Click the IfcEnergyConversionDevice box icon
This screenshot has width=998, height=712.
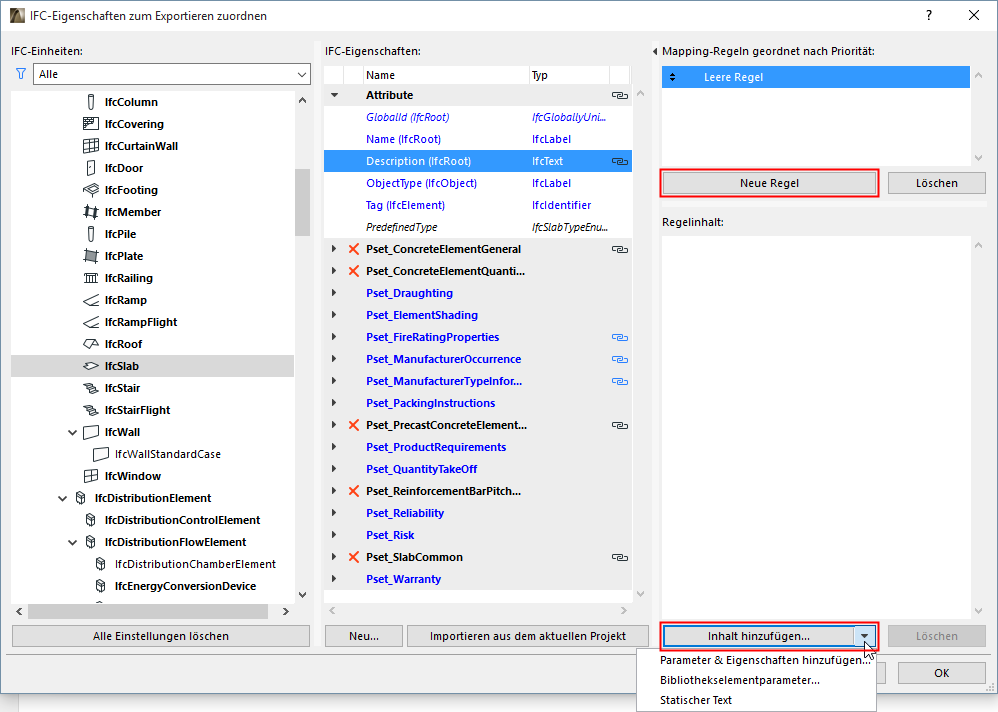101,586
